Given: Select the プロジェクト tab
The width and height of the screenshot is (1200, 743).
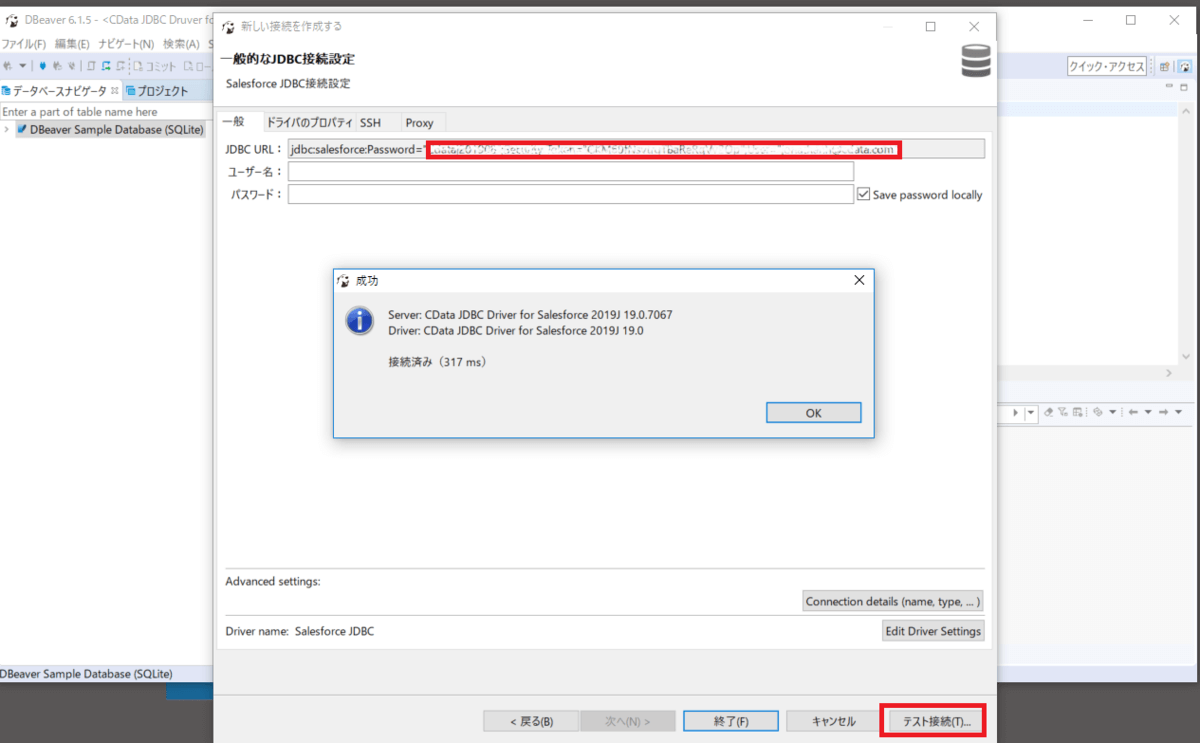Looking at the screenshot, I should (157, 91).
